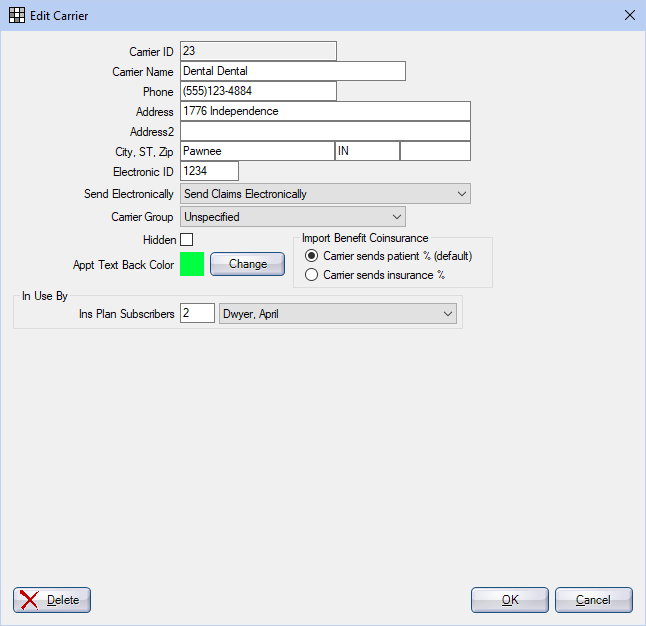Click the Carrier Group label
This screenshot has width=646, height=626.
point(142,217)
